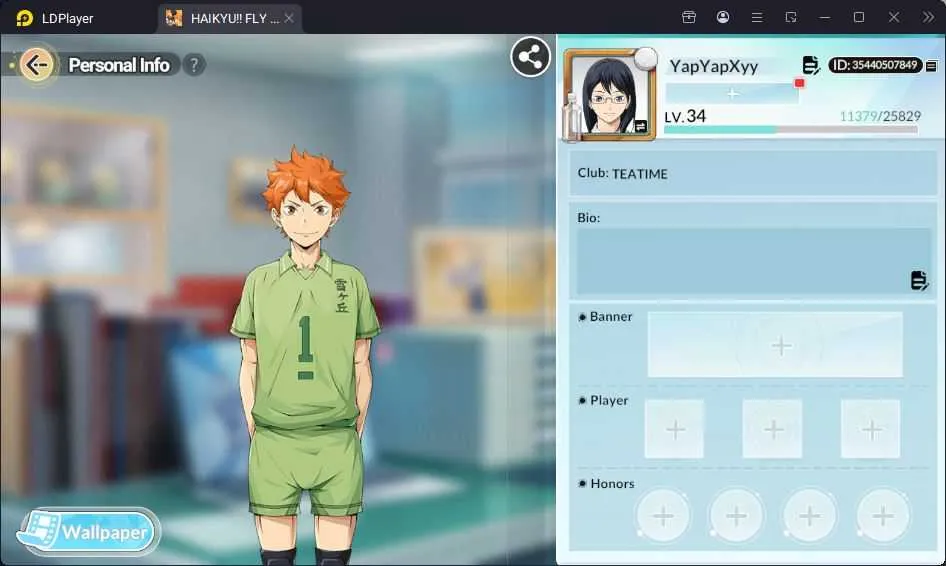Add the fourth Honors badge slot
The width and height of the screenshot is (946, 566).
point(883,516)
